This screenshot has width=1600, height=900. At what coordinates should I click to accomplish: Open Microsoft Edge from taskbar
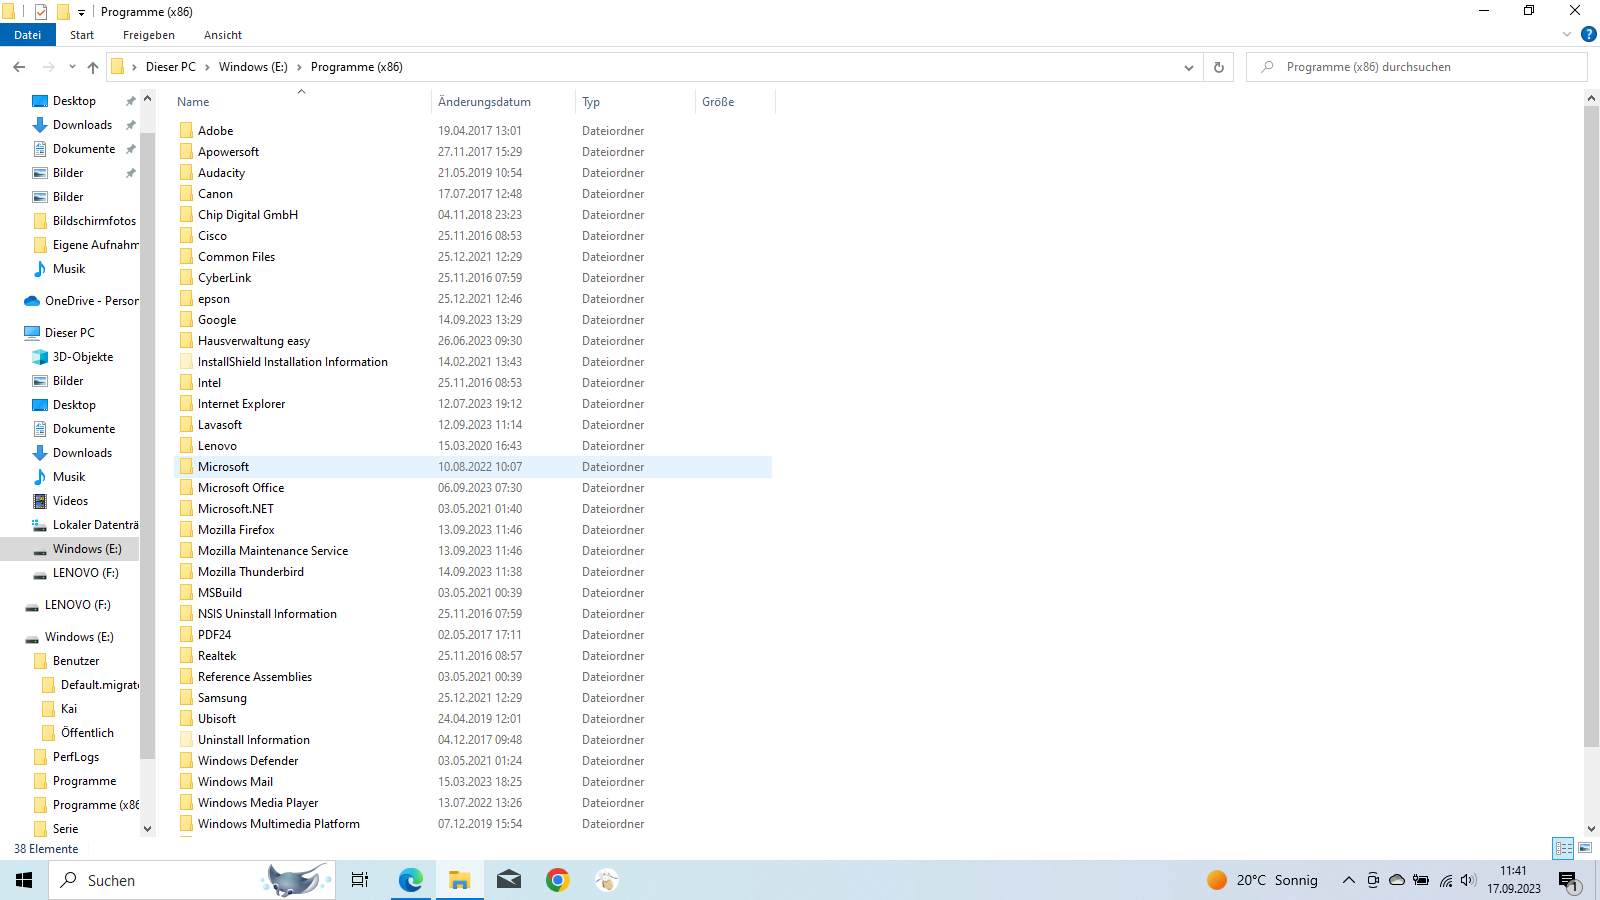click(x=410, y=880)
